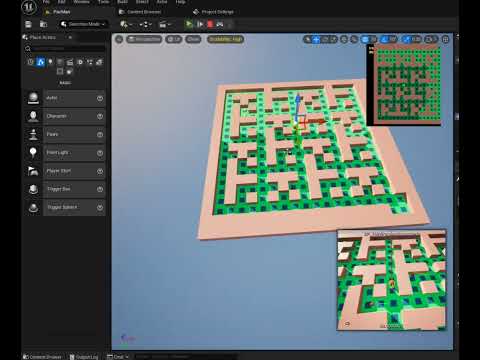Image resolution: width=480 pixels, height=360 pixels.
Task: Toggle rotation angle snapping in viewport toolbar
Action: [385, 39]
